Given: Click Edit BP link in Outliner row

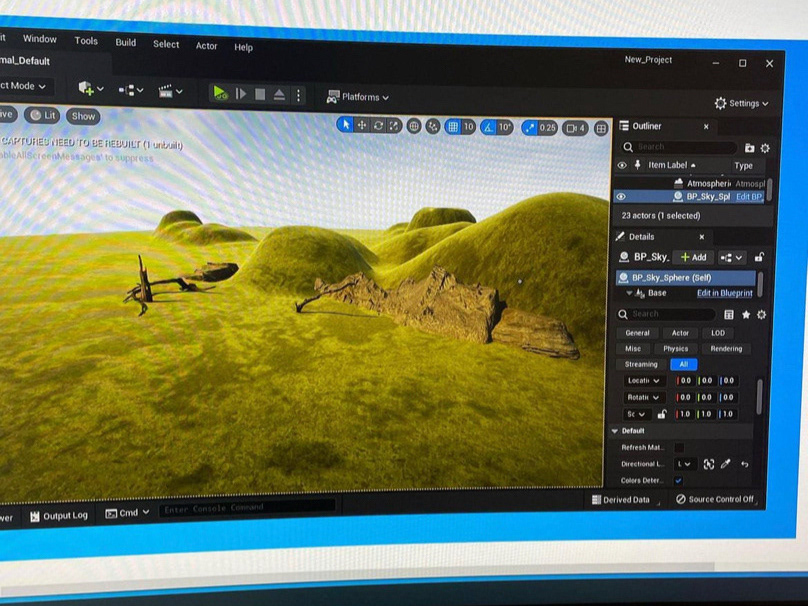Looking at the screenshot, I should [x=750, y=197].
